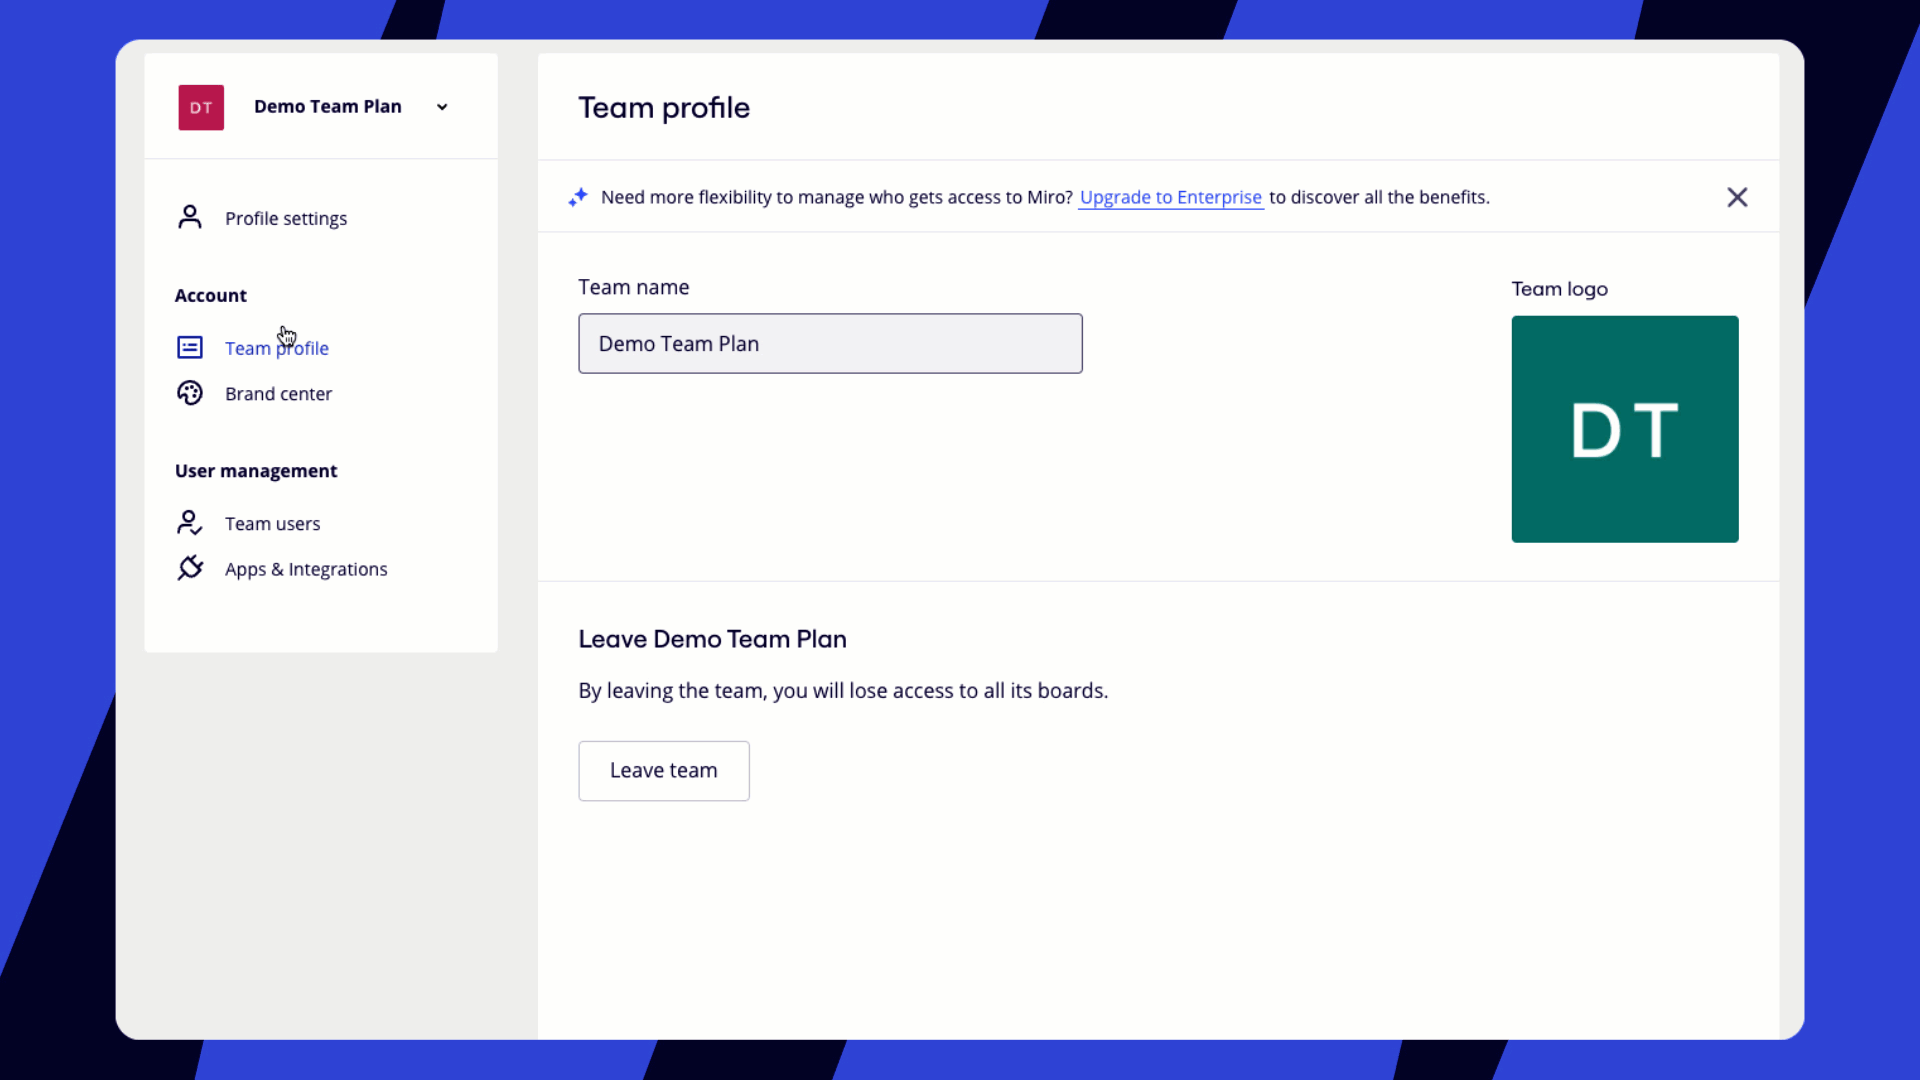
Task: Click the Team logo label
Action: point(1559,289)
